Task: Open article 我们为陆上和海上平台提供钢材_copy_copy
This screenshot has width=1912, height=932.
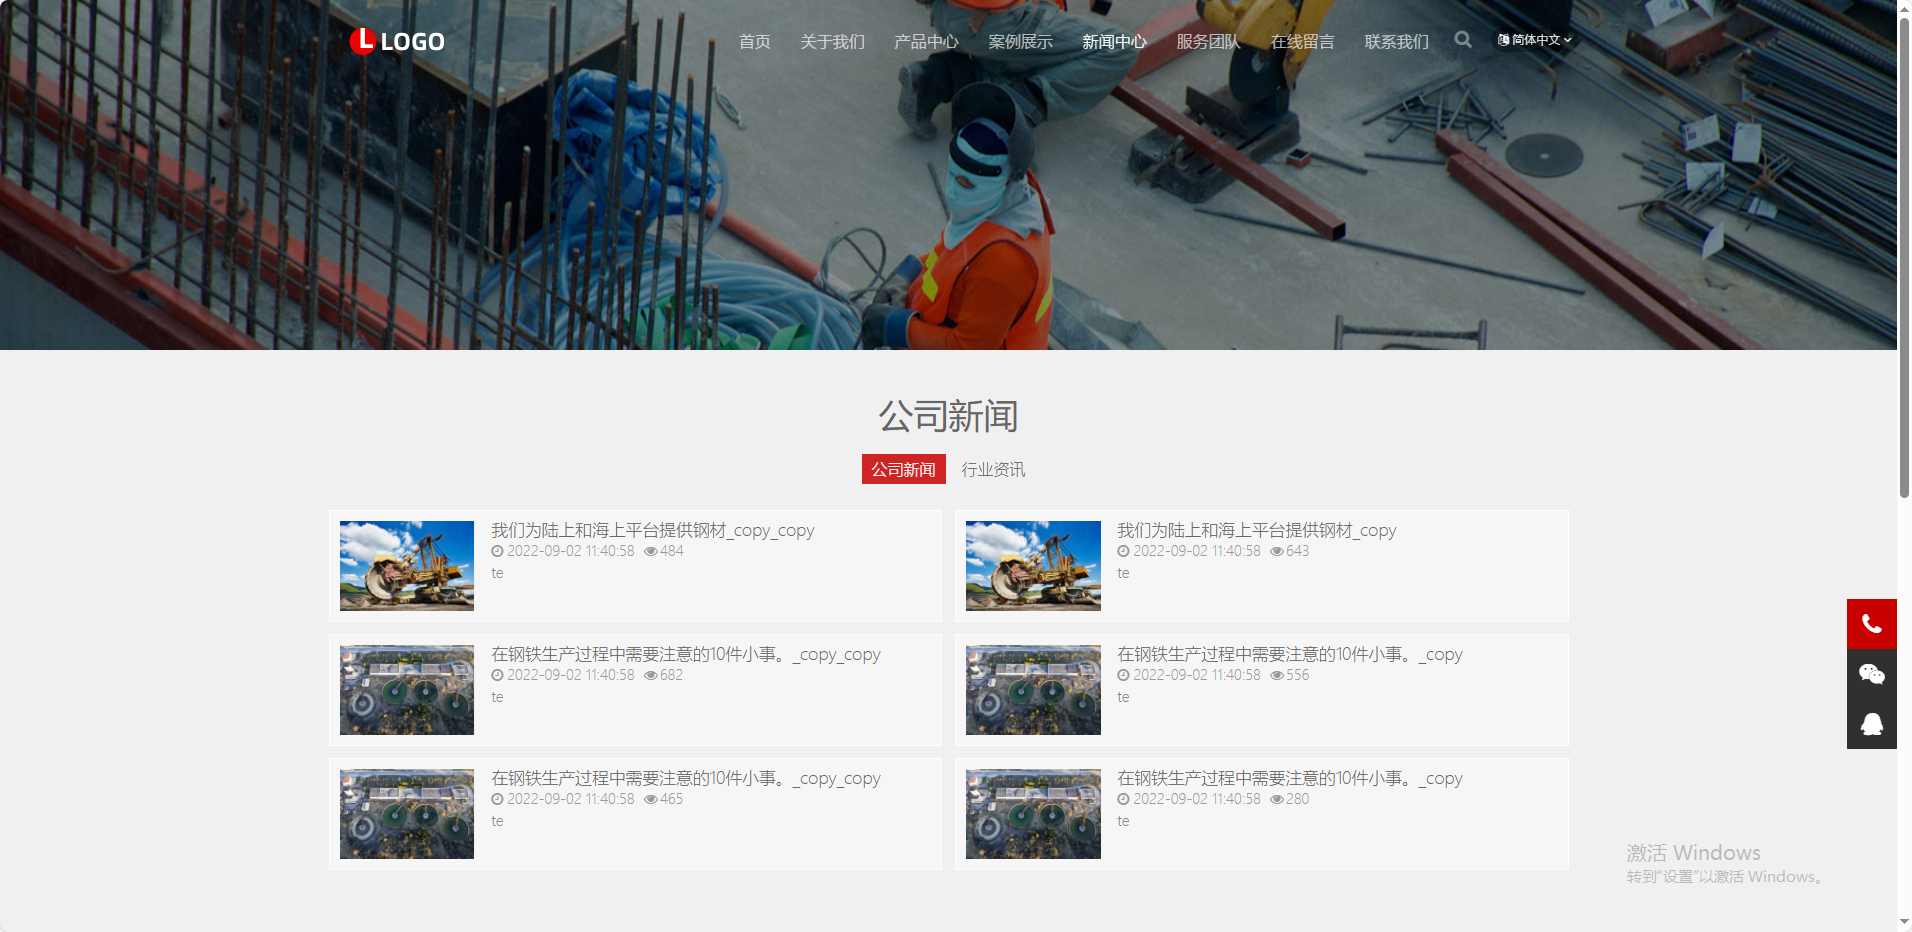Action: click(652, 530)
